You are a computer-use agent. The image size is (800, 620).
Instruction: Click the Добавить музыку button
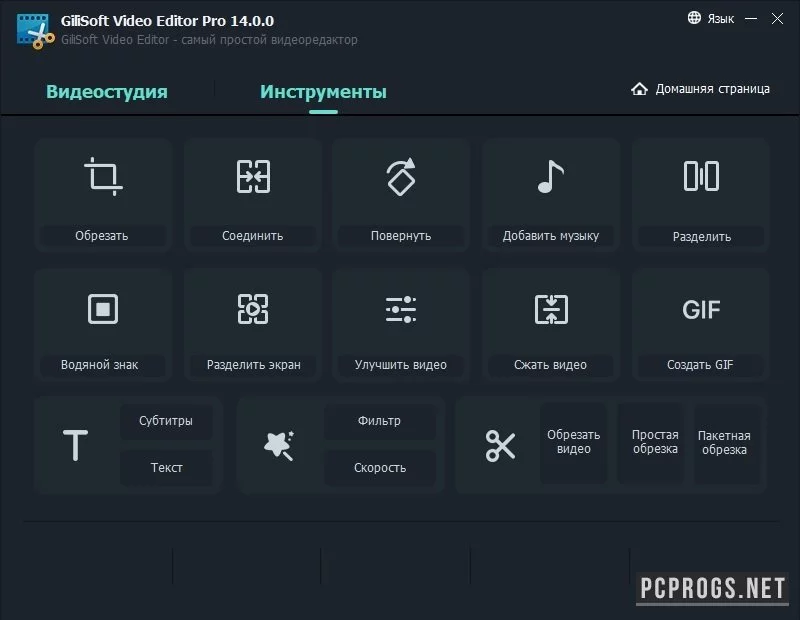[x=551, y=236]
